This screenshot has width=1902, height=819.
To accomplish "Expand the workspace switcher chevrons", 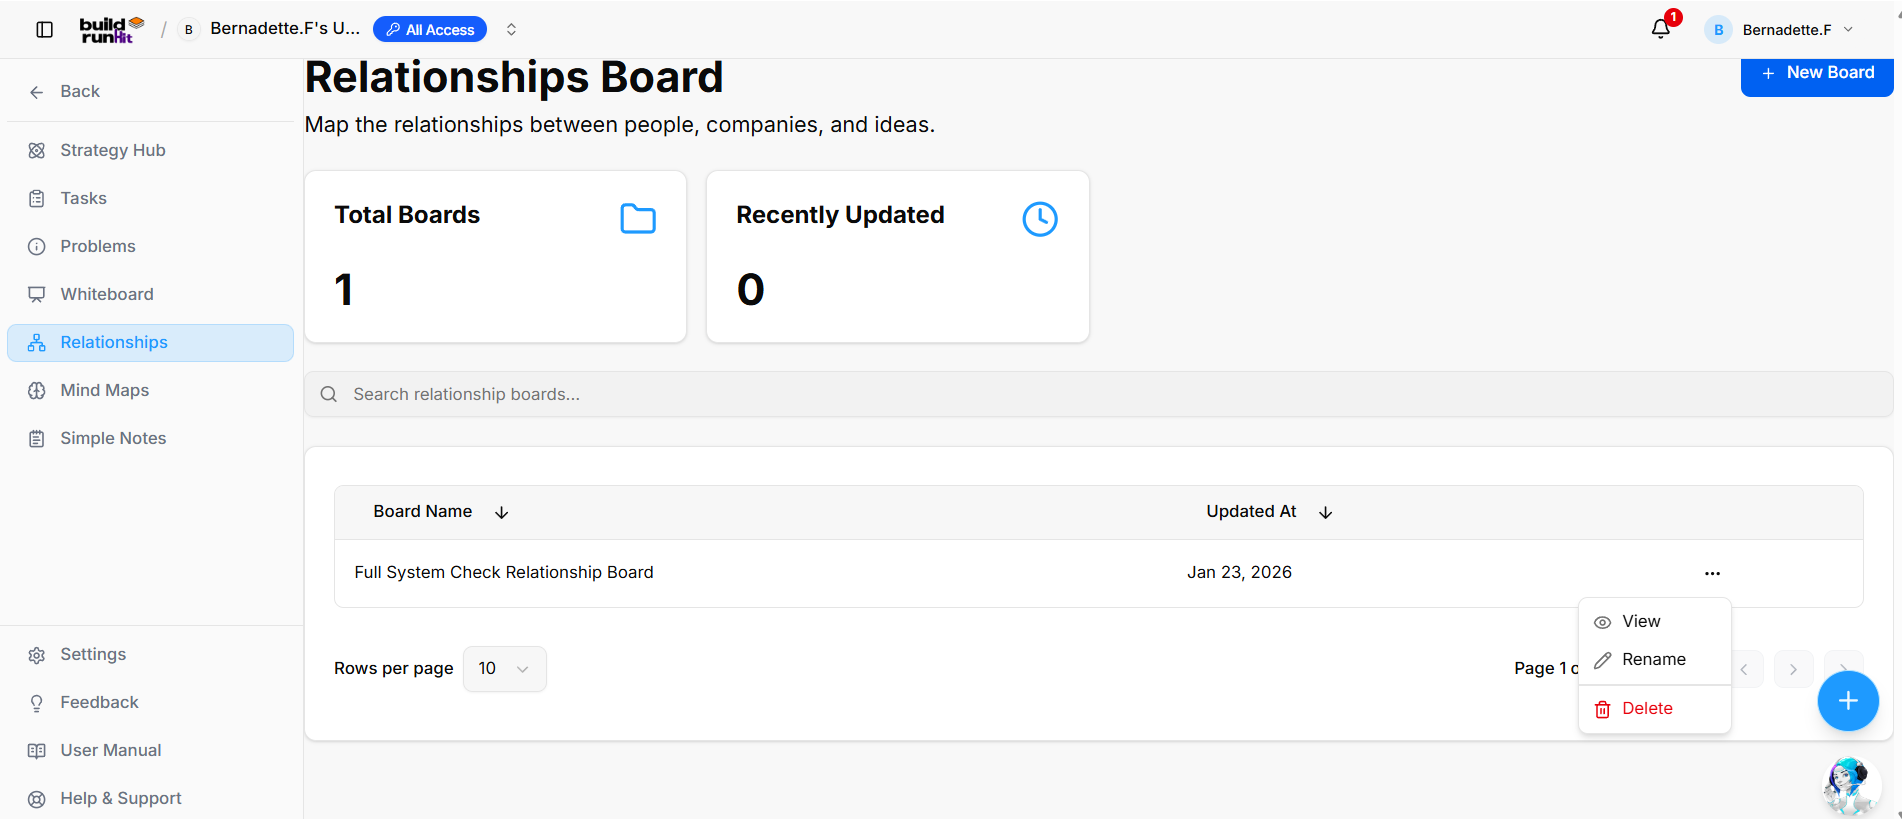I will pyautogui.click(x=511, y=30).
